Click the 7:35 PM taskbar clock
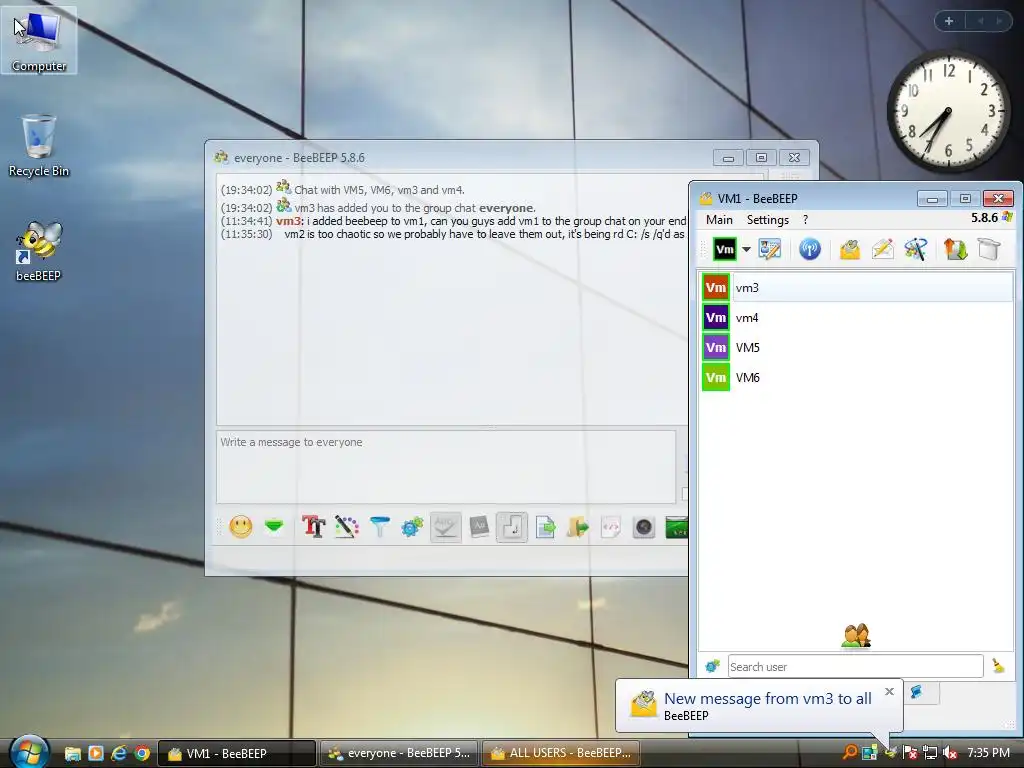This screenshot has width=1024, height=768. coord(988,753)
